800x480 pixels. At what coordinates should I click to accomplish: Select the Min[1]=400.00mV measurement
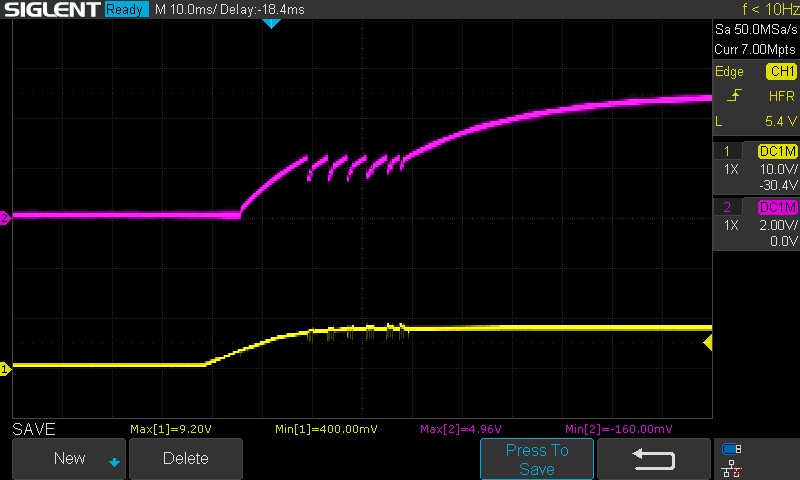coord(327,429)
